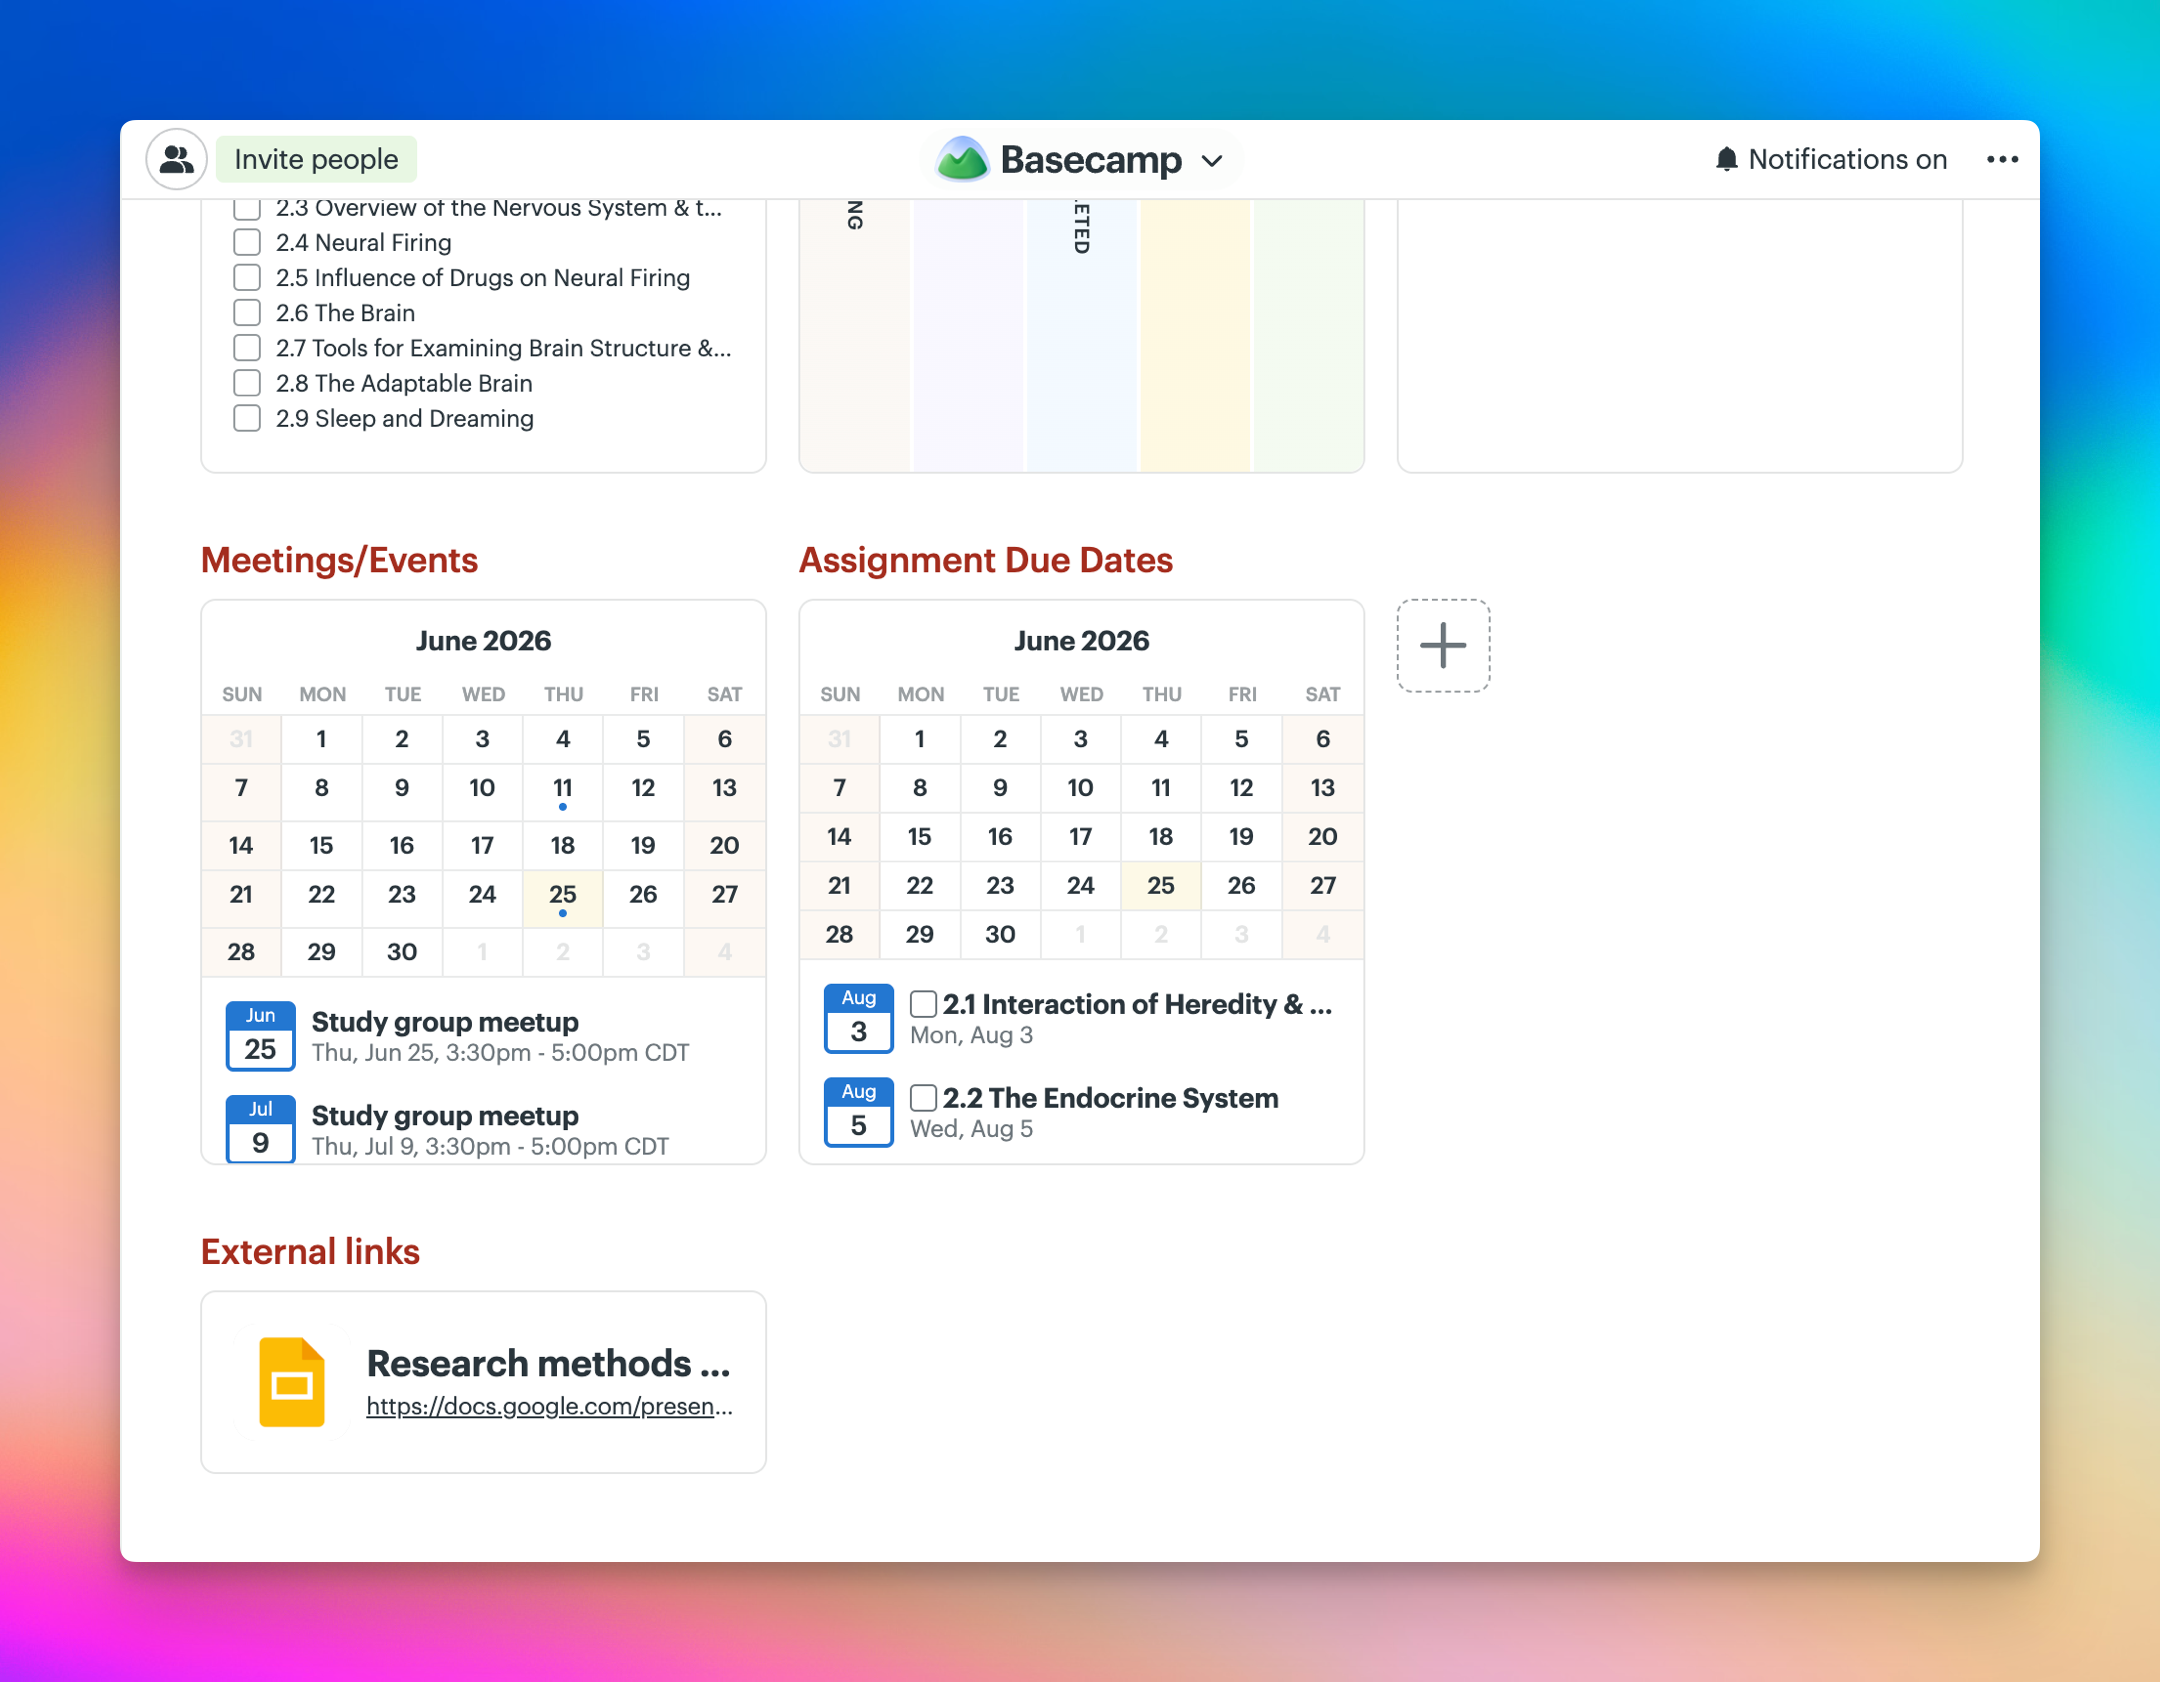
Task: Check the 2.6 The Brain to-do
Action: (x=247, y=312)
